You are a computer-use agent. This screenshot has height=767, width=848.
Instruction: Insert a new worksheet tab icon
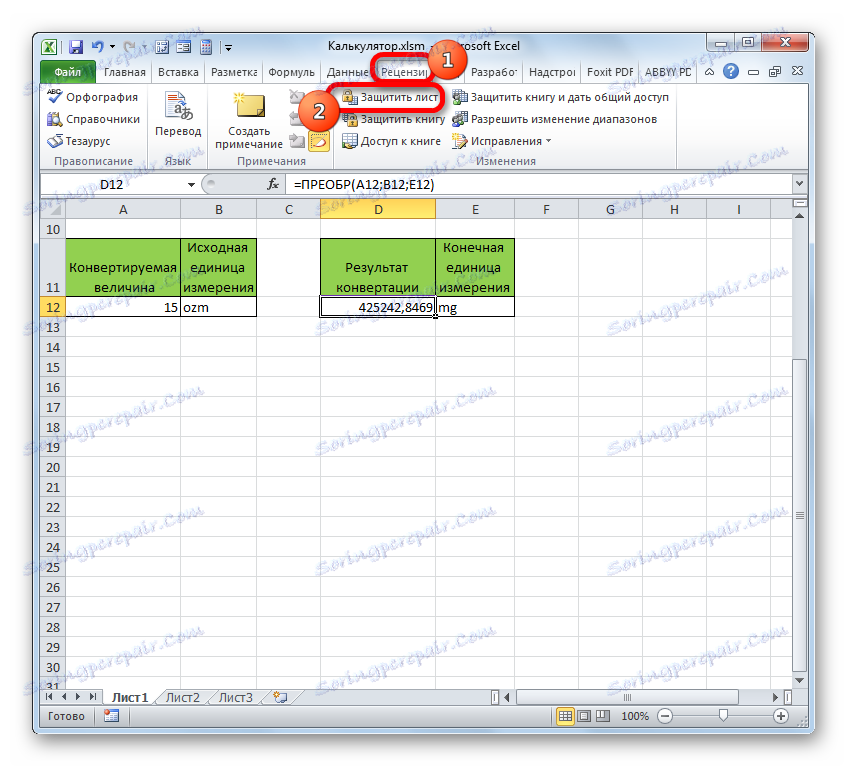pyautogui.click(x=280, y=697)
